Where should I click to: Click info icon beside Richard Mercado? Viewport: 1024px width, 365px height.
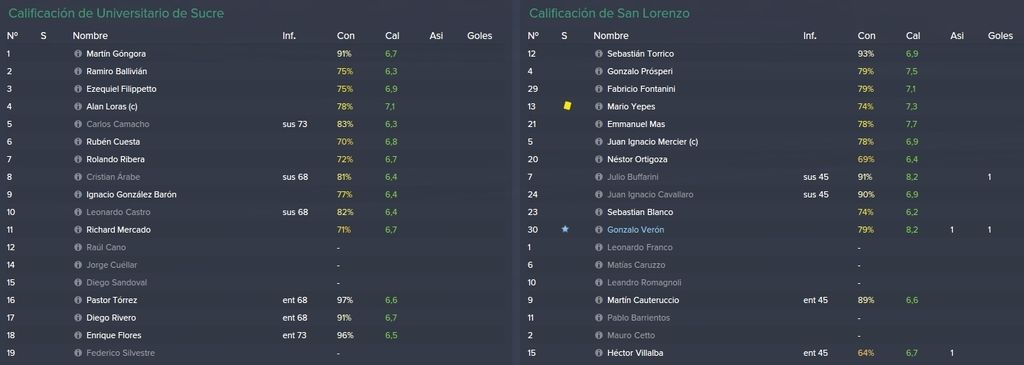click(78, 230)
